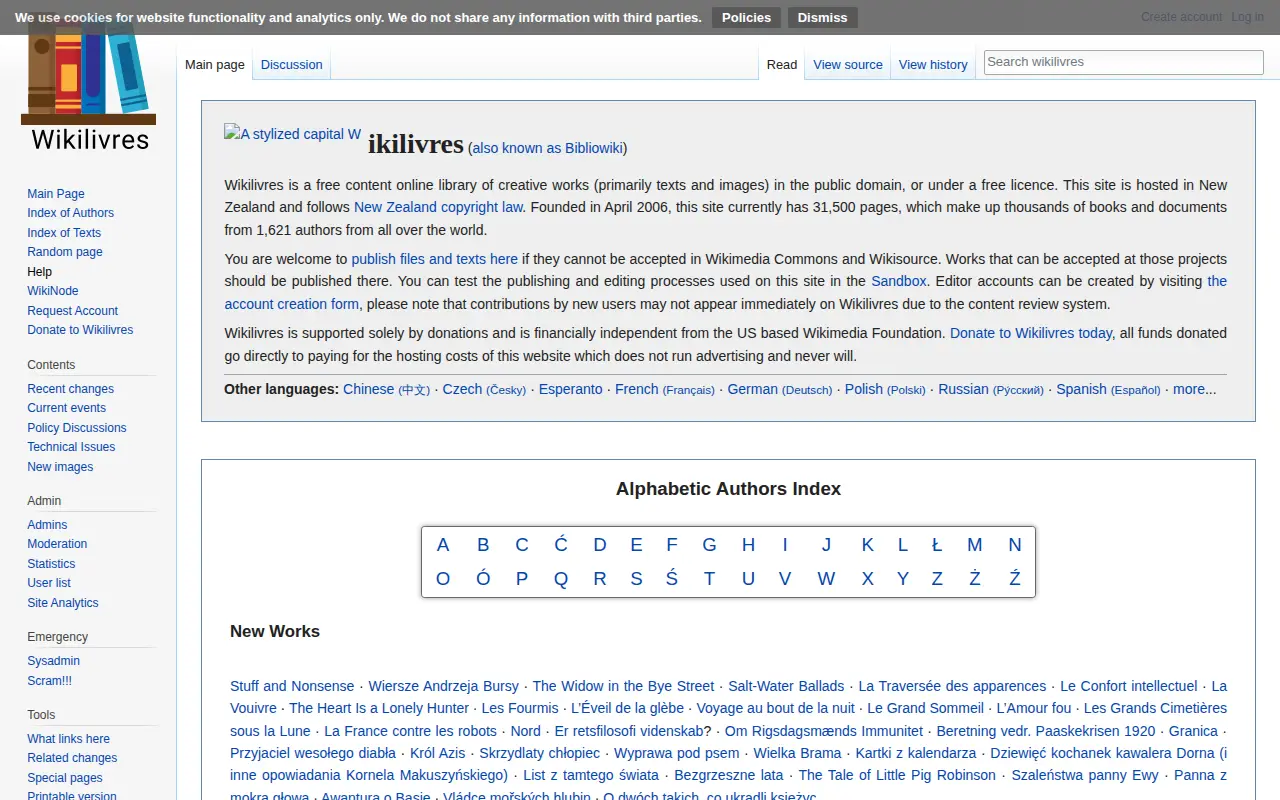Open WikiNode link
Image resolution: width=1280 pixels, height=800 pixels.
coord(53,291)
